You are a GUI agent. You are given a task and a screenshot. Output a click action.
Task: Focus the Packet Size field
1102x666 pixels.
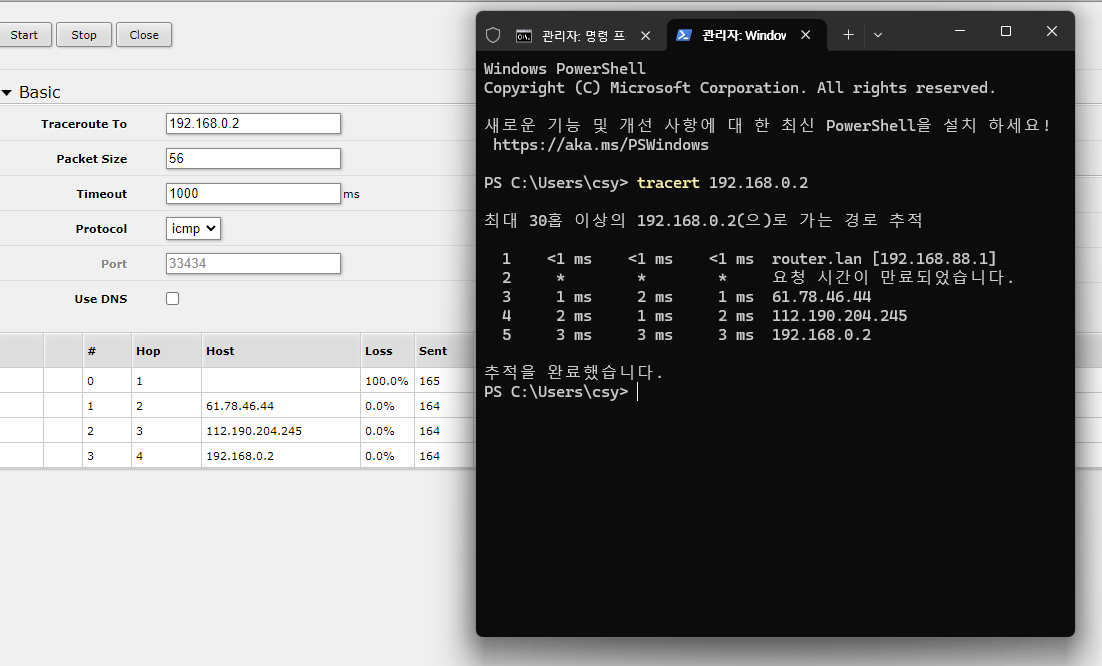point(253,159)
